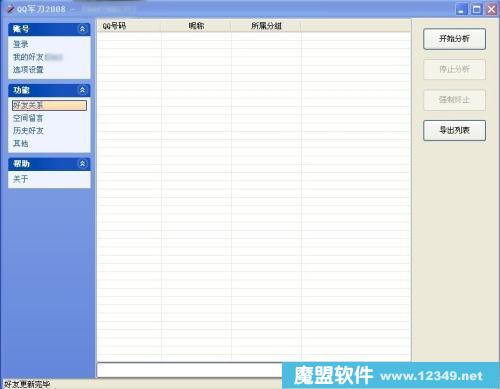
Task: Select the 空间留言 function
Action: coord(28,118)
